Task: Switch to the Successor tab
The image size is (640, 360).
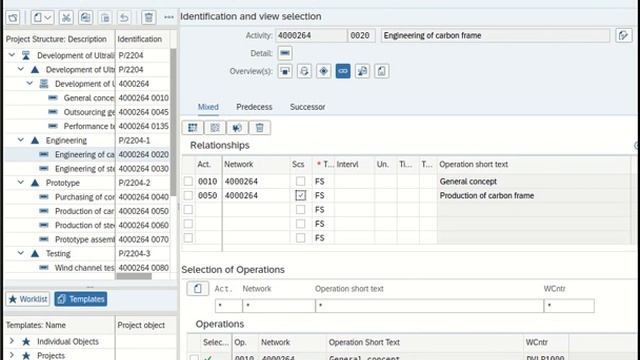Action: click(x=307, y=107)
